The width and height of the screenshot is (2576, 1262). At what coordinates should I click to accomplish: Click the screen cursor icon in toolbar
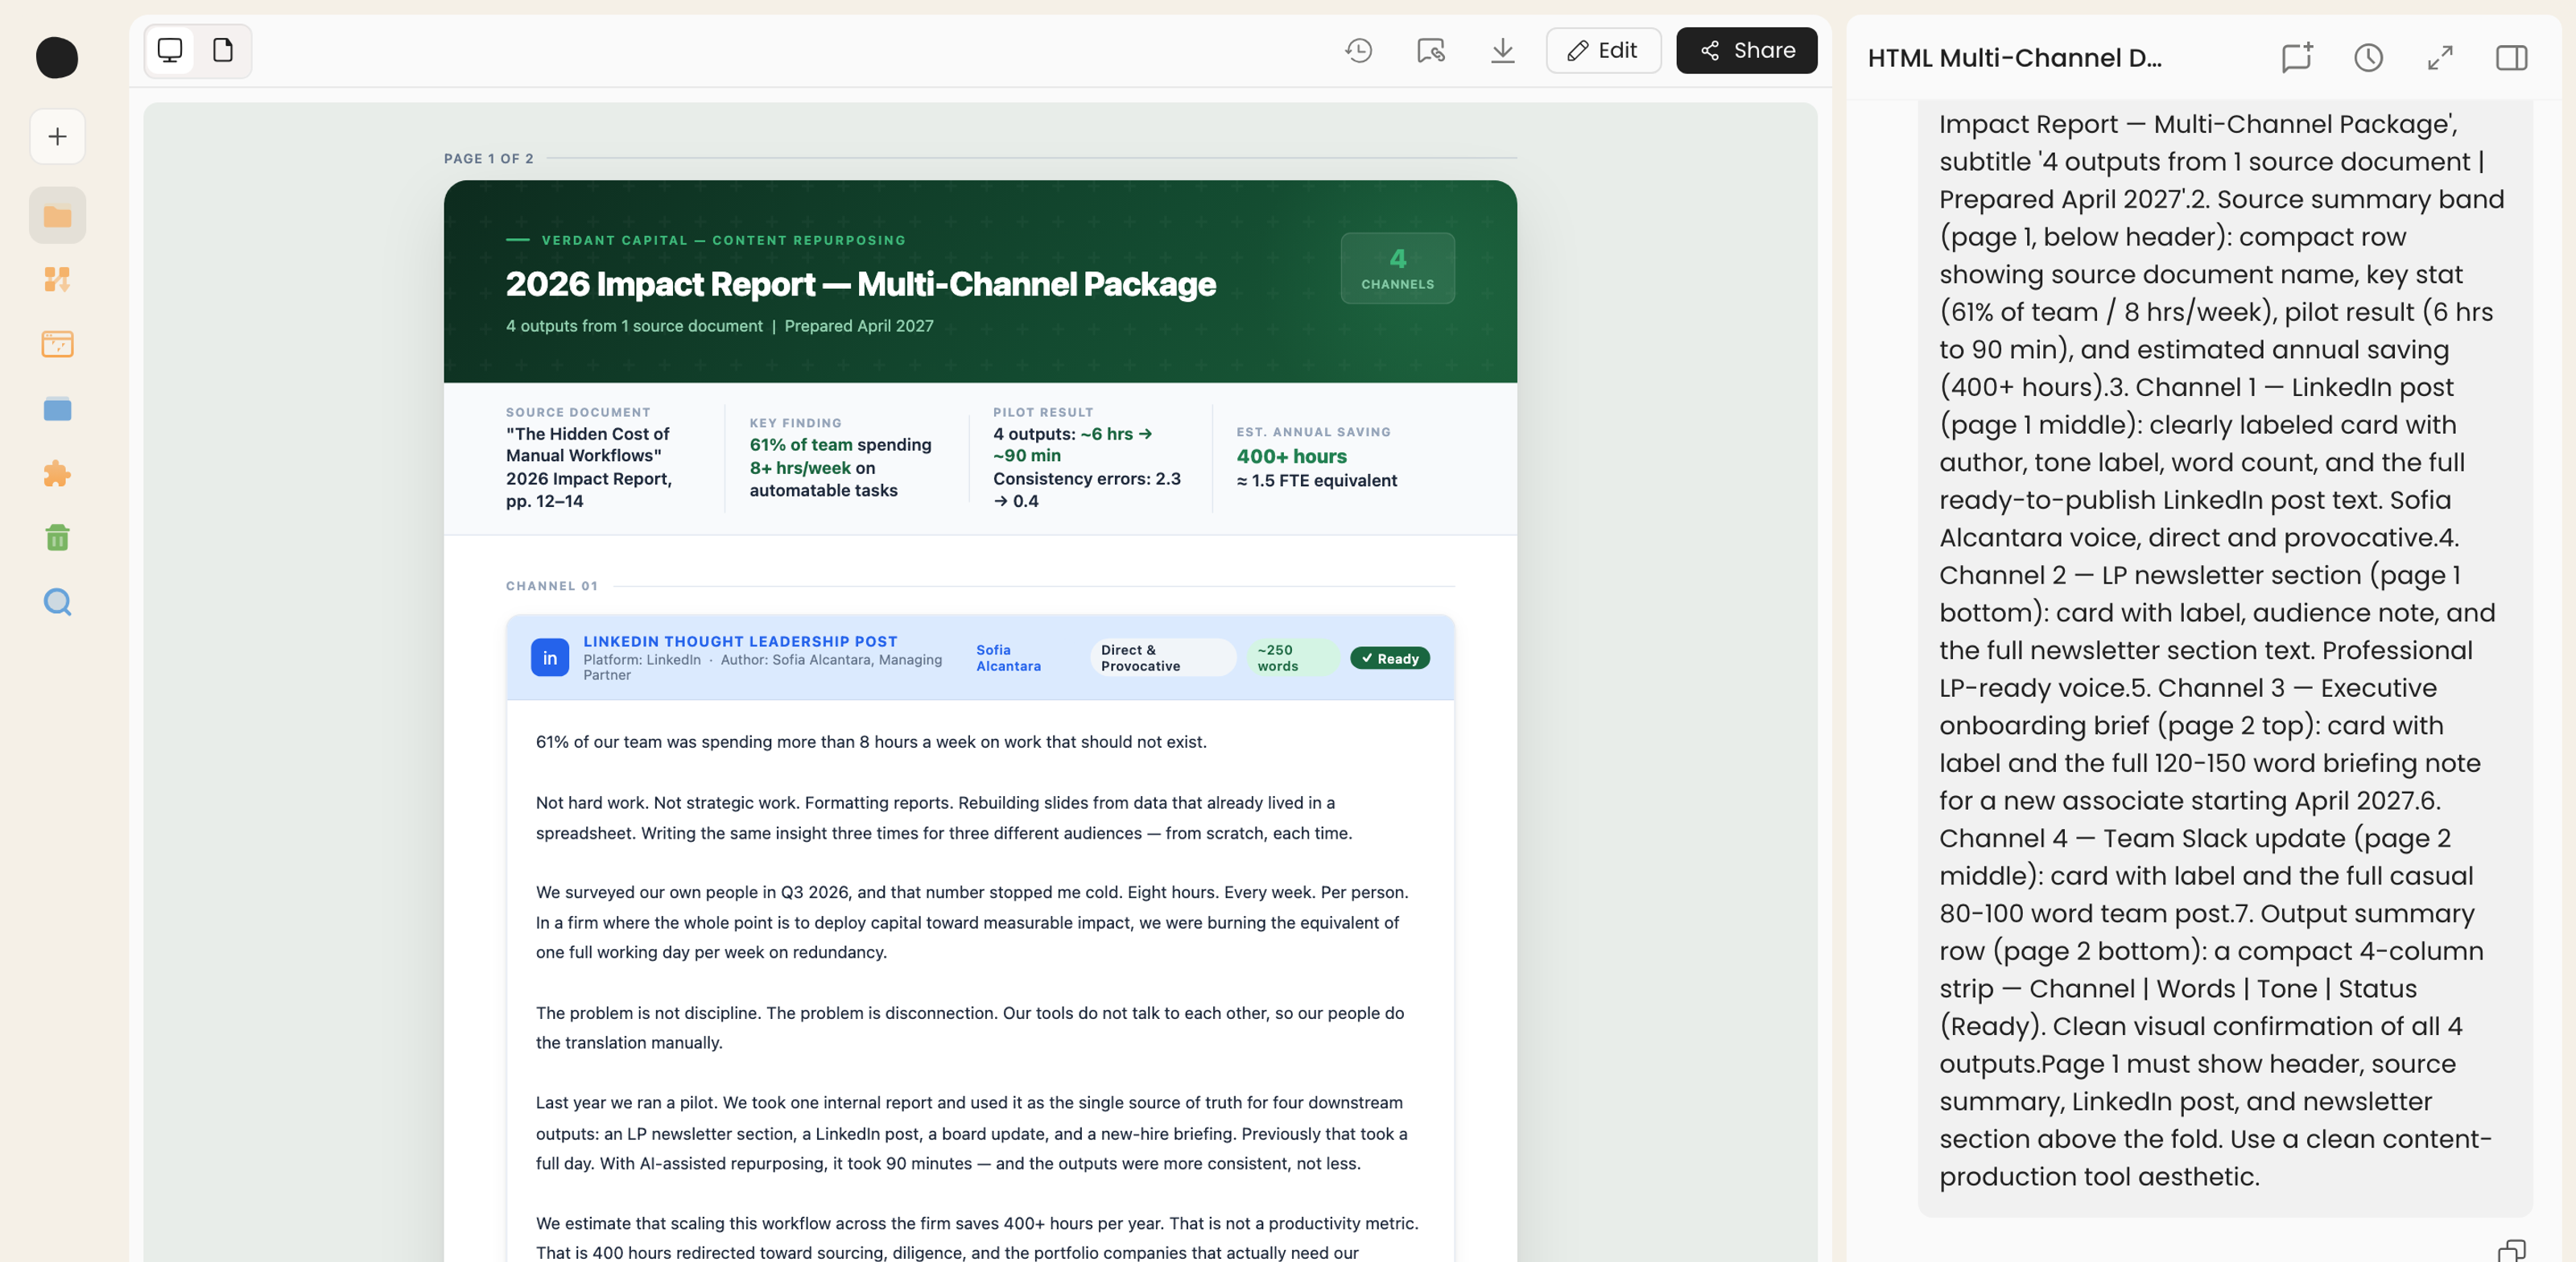click(1430, 50)
